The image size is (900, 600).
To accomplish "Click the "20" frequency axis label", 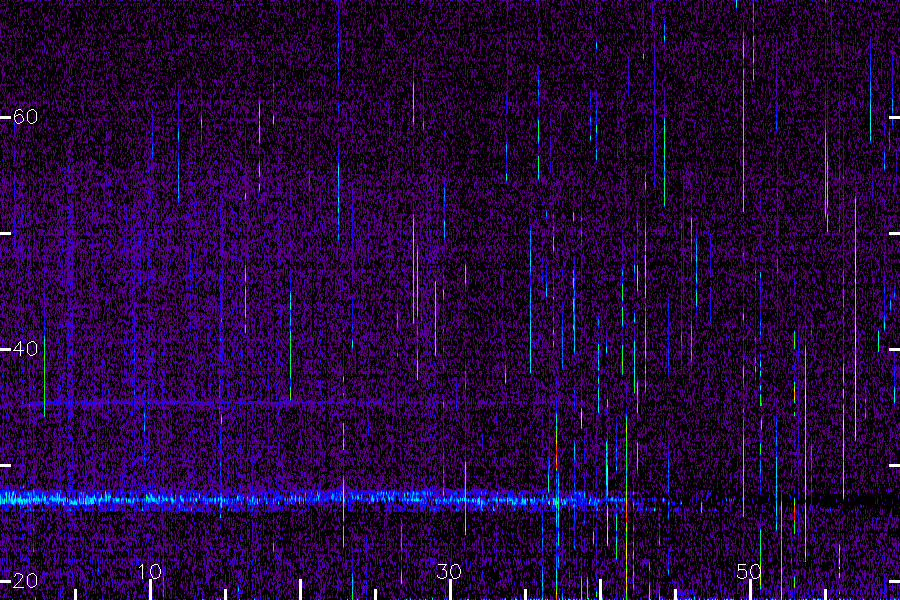I will [25, 580].
